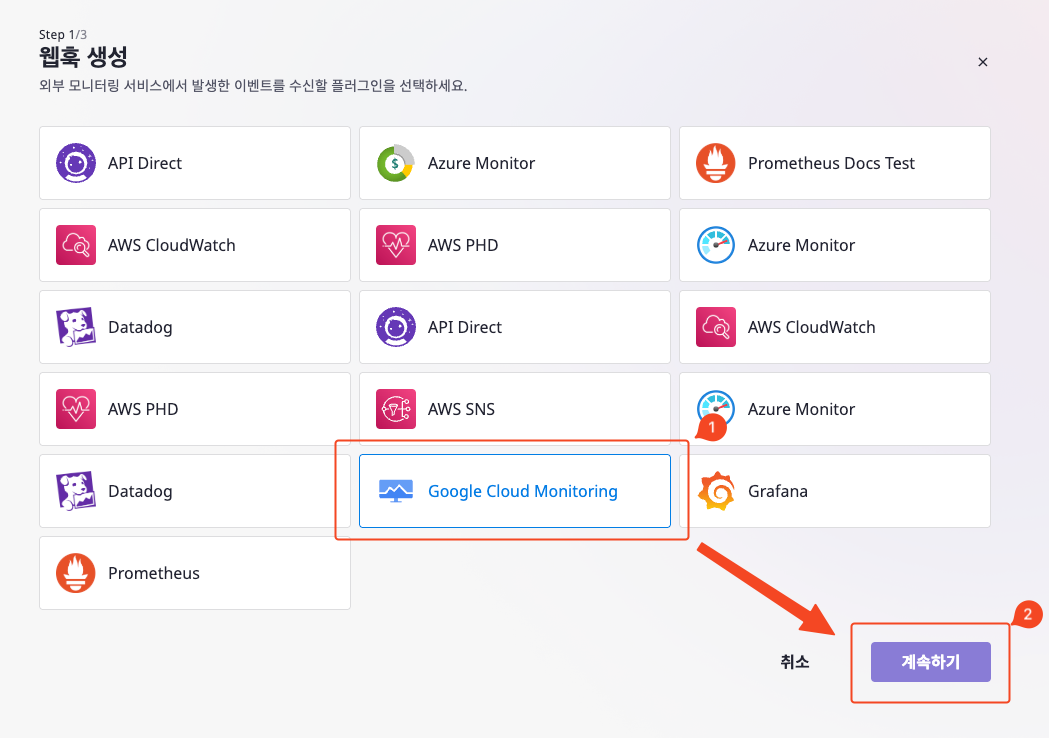This screenshot has height=738, width=1049.
Task: Choose Azure Monitor card with dollar-sign icon
Action: (514, 163)
